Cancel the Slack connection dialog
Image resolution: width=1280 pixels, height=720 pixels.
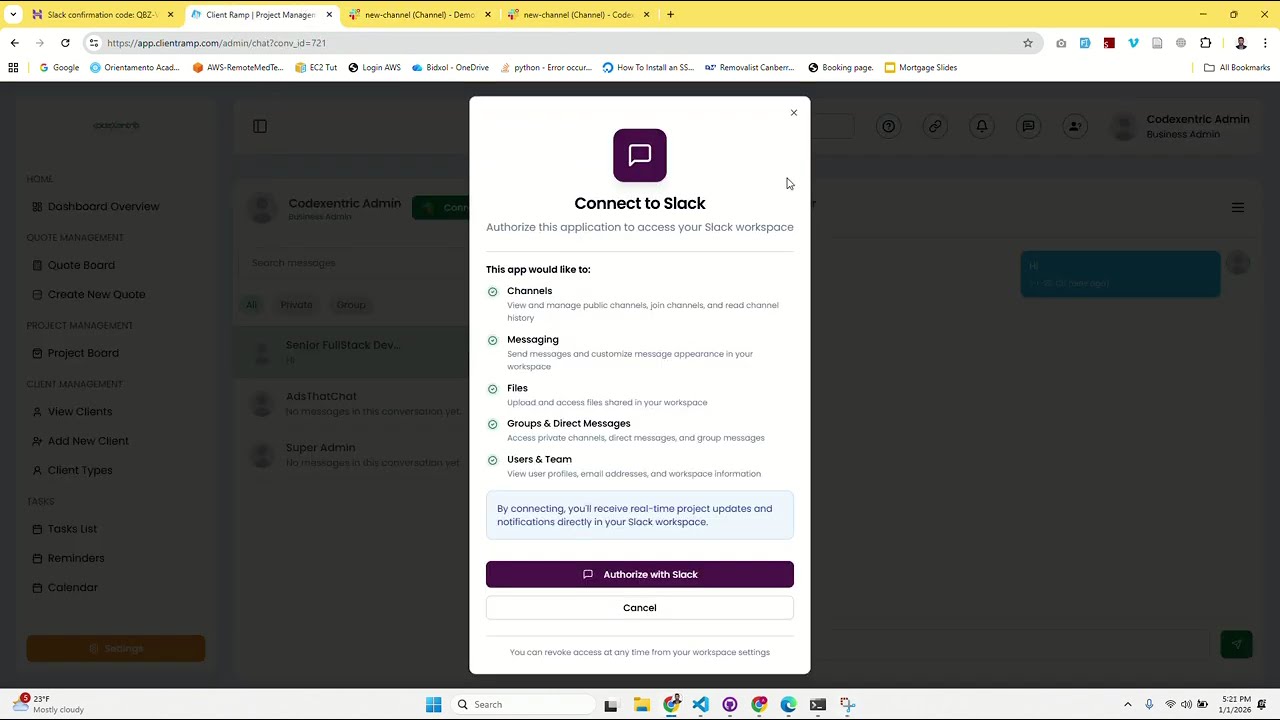(640, 608)
